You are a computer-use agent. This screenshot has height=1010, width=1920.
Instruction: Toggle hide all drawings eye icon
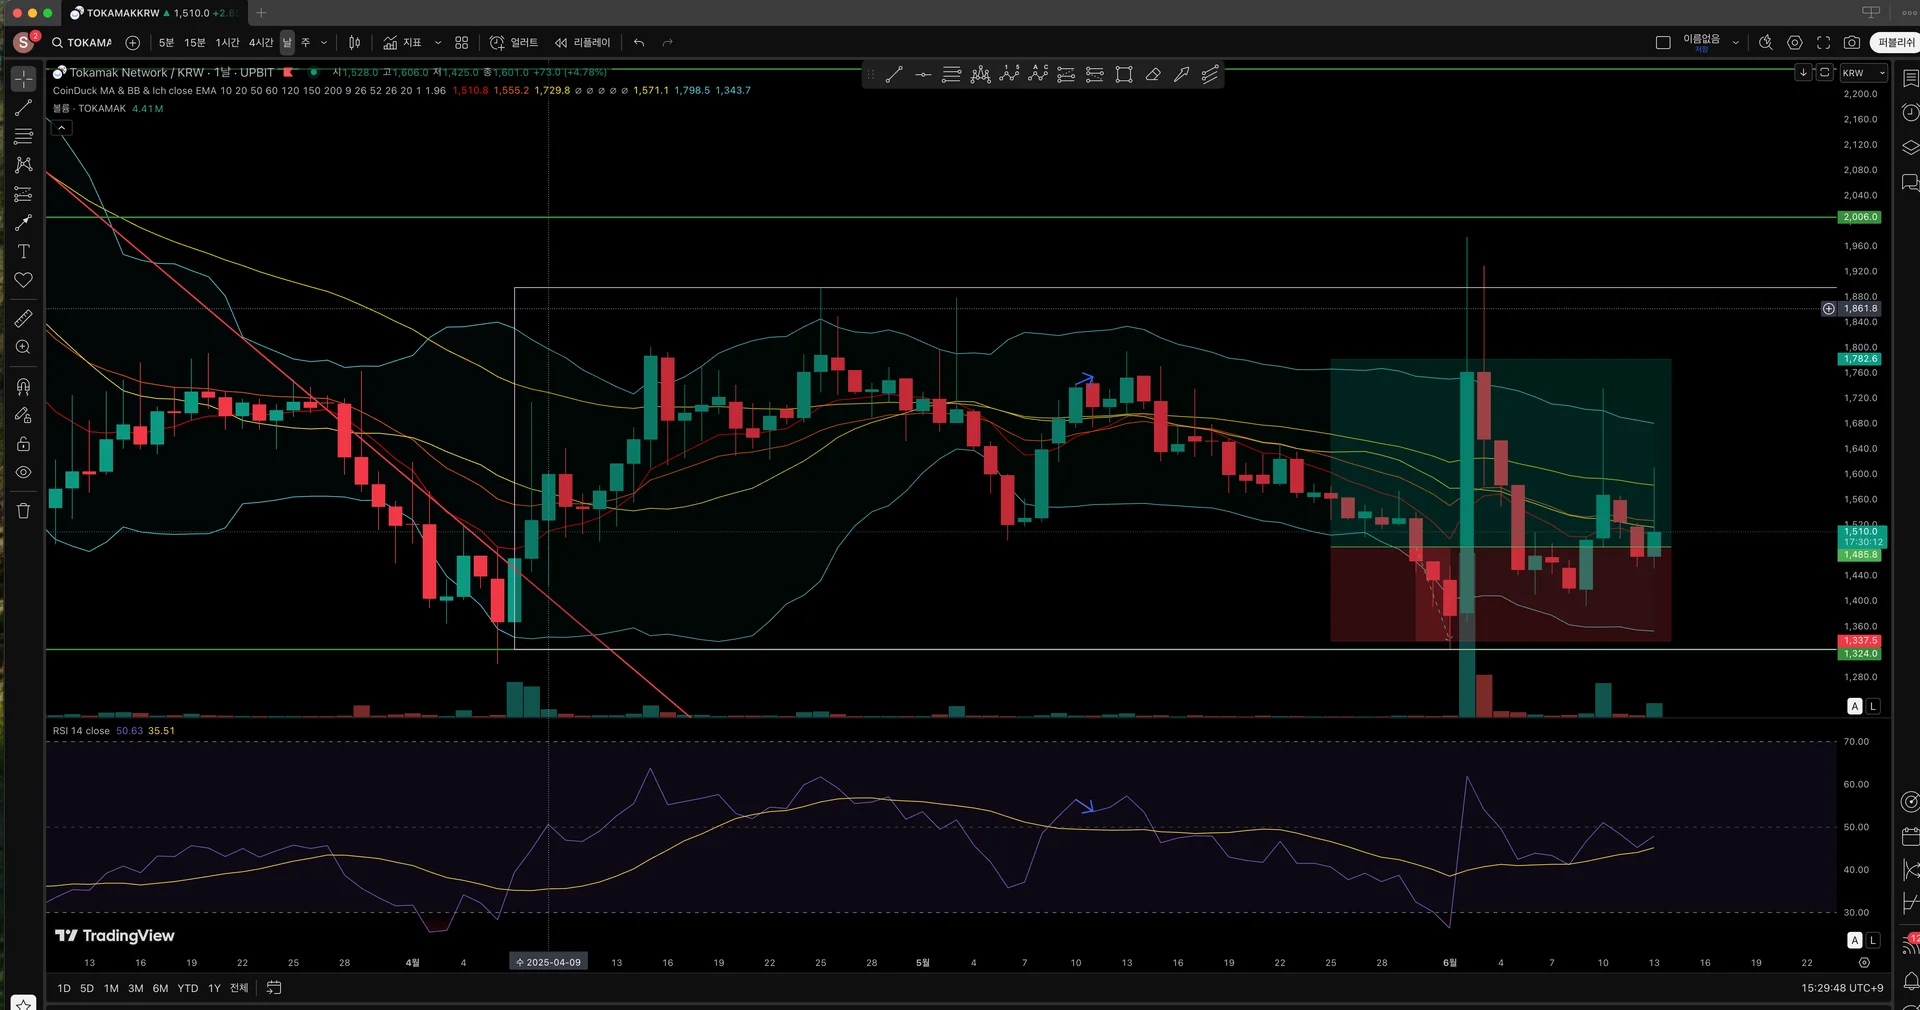(x=24, y=472)
